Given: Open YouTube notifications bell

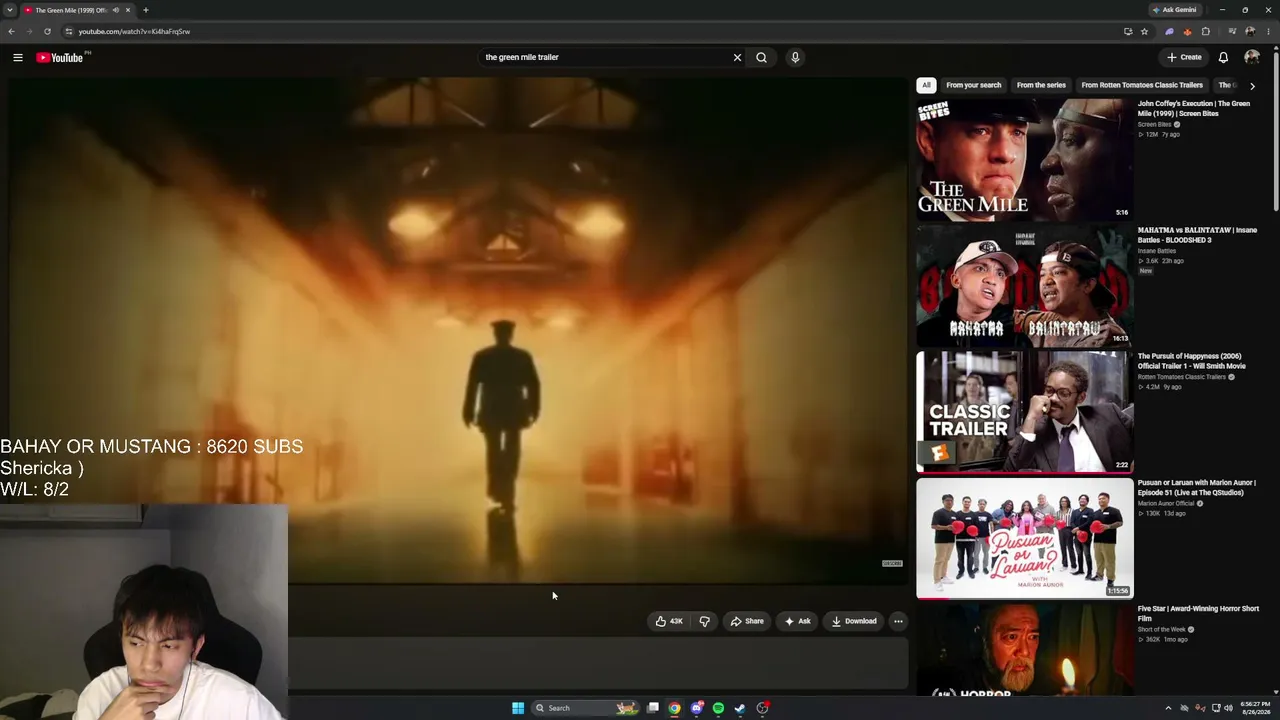Looking at the screenshot, I should 1223,57.
